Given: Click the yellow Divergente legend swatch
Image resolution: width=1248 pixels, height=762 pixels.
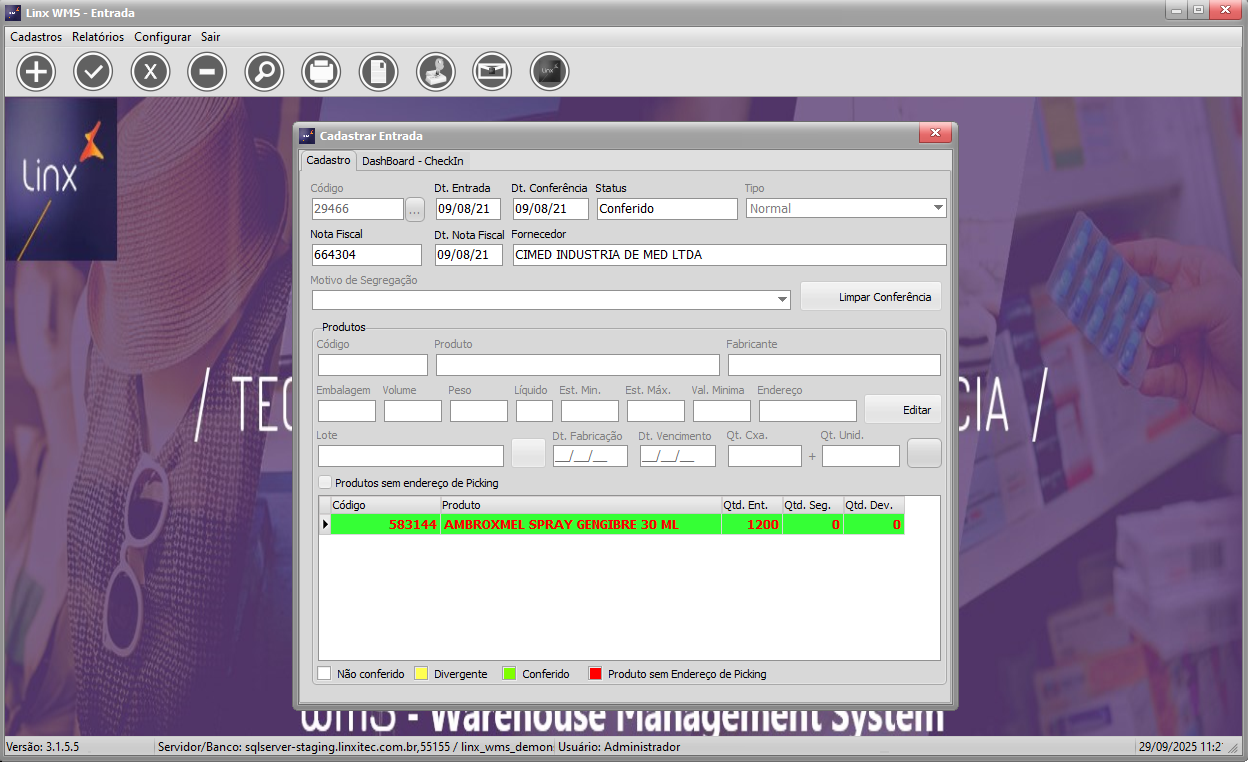Looking at the screenshot, I should 421,674.
